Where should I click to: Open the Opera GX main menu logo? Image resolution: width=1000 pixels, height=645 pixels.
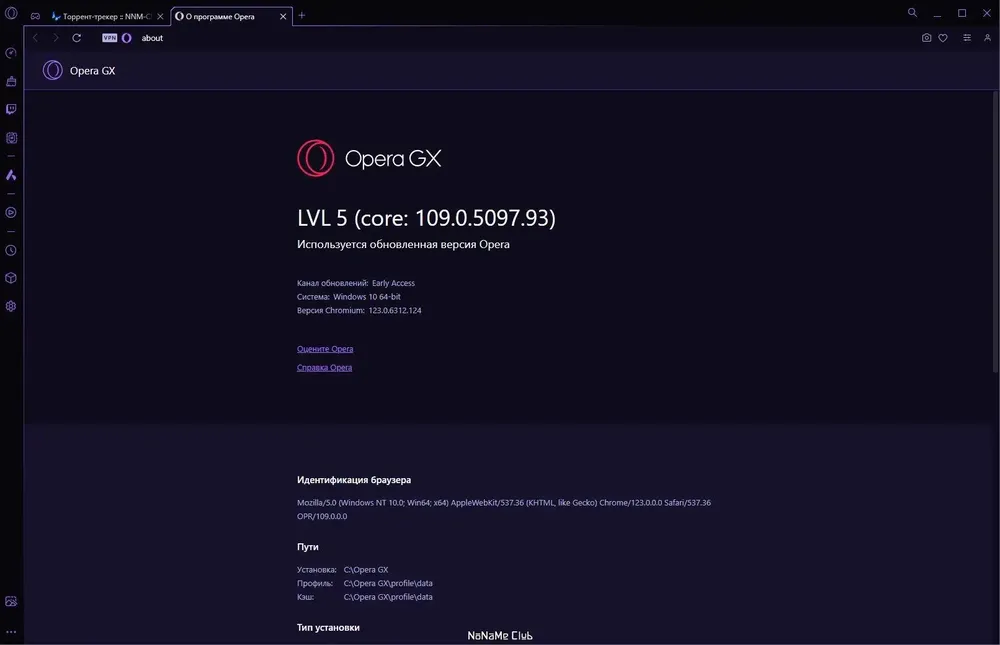coord(11,13)
